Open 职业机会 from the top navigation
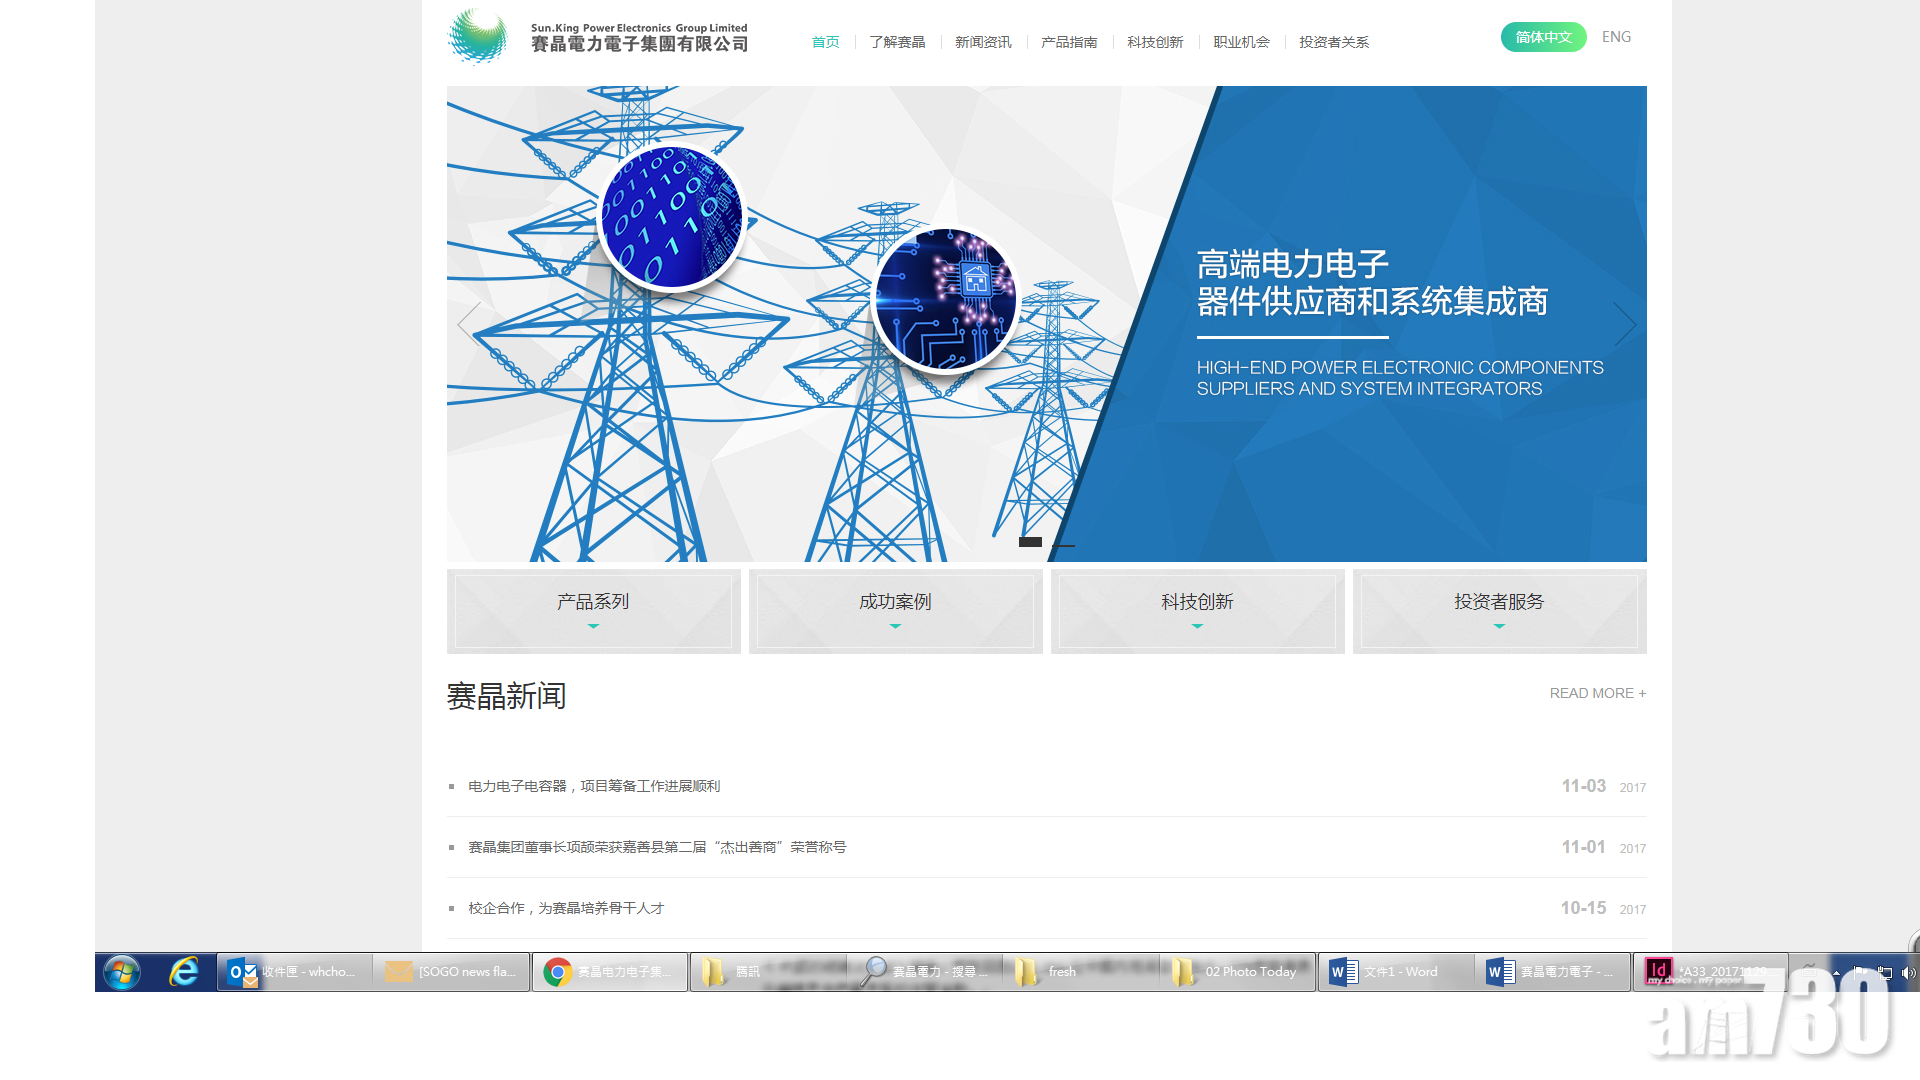 click(x=1240, y=42)
